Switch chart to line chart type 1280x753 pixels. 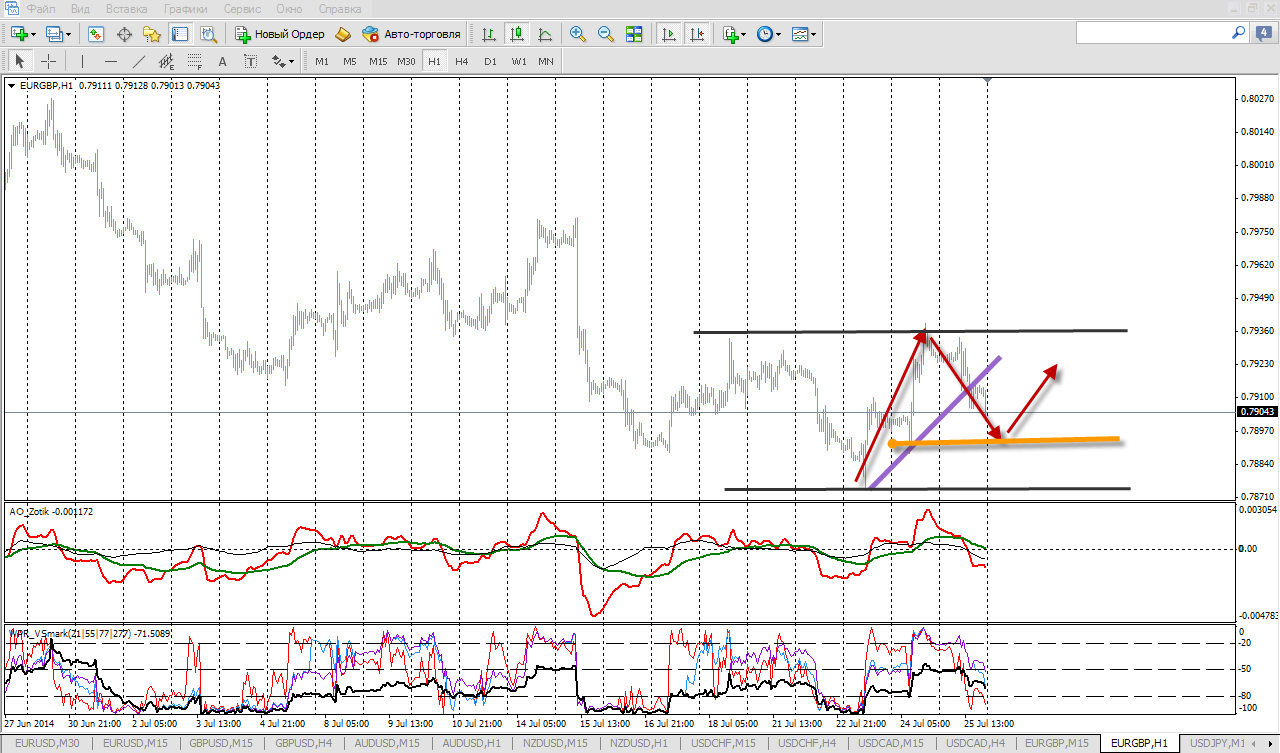point(545,34)
